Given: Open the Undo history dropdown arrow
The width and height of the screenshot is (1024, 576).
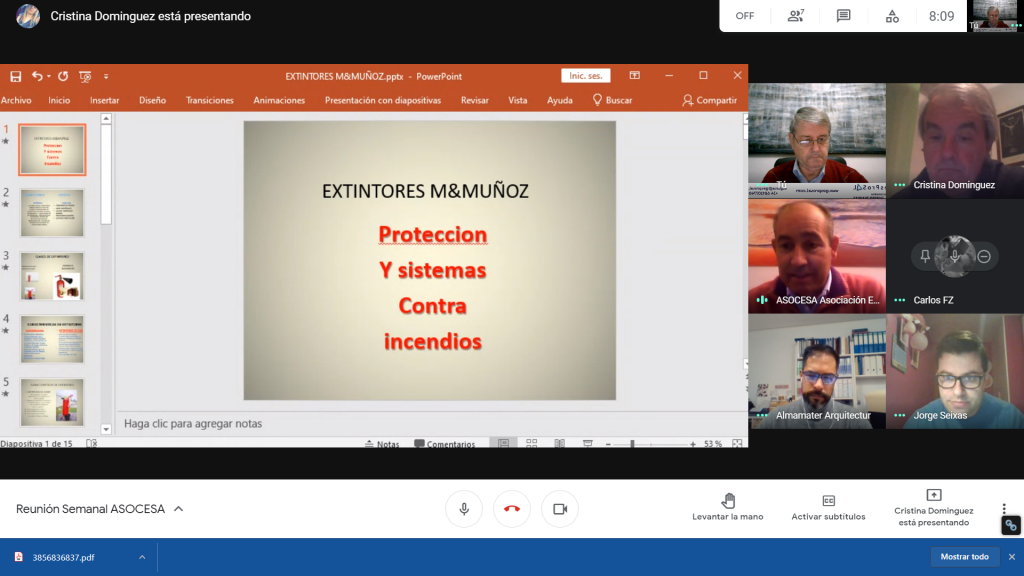Looking at the screenshot, I should [48, 76].
